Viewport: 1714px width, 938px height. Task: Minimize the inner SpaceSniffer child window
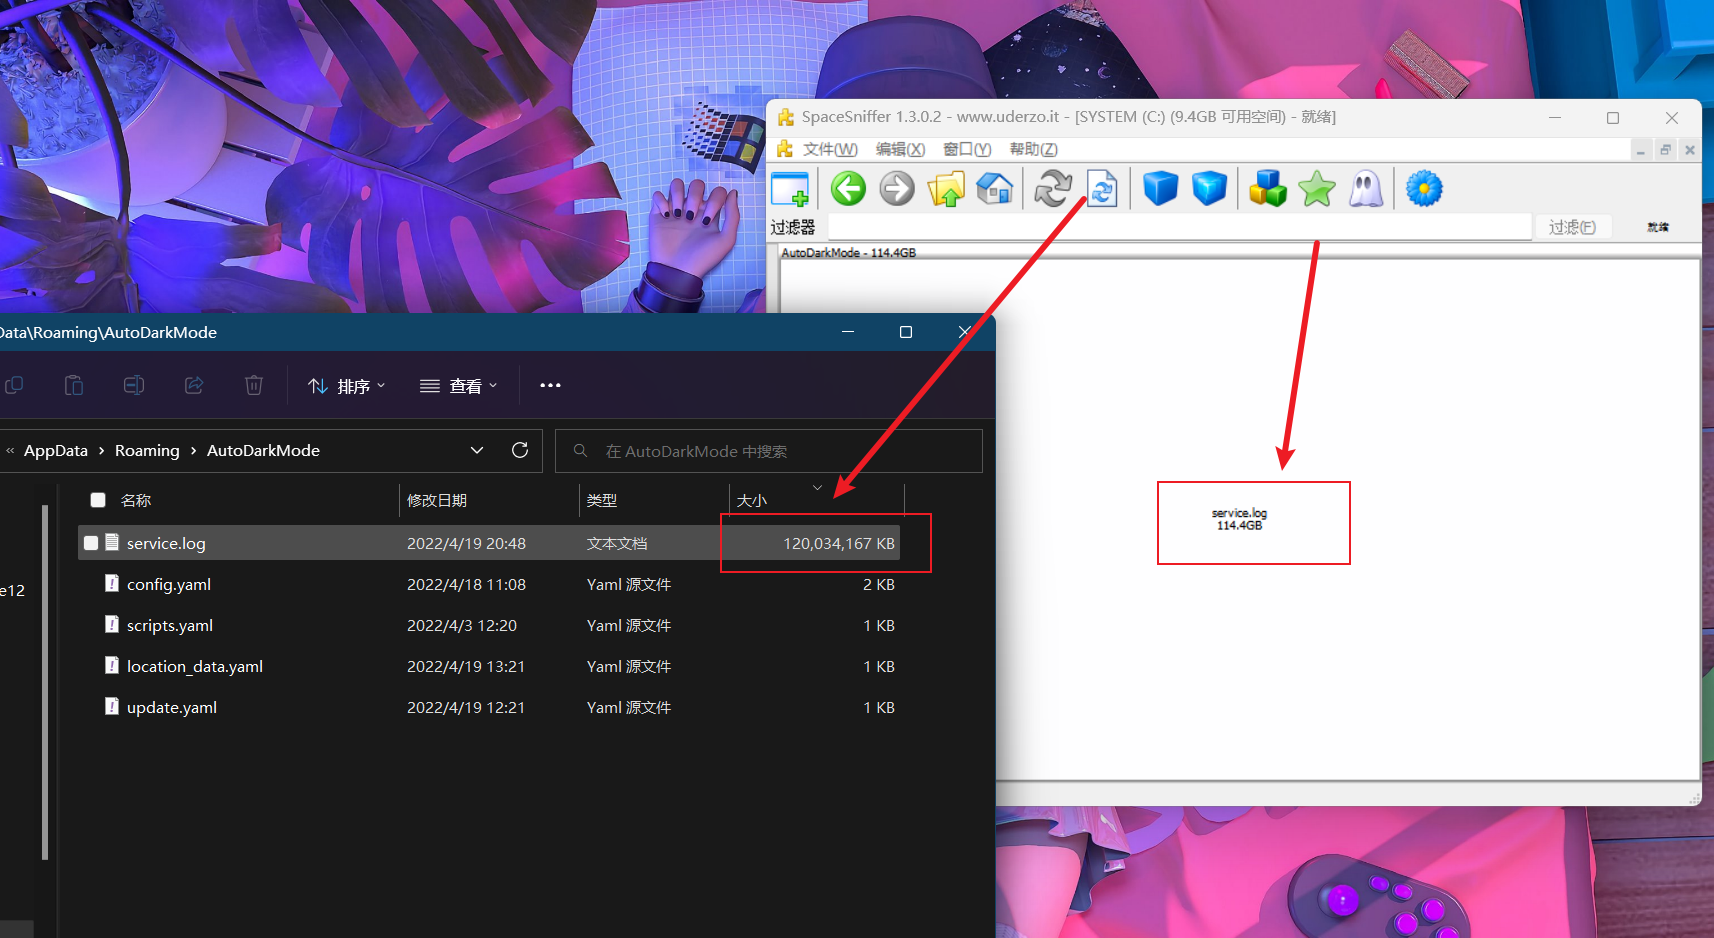(x=1641, y=150)
